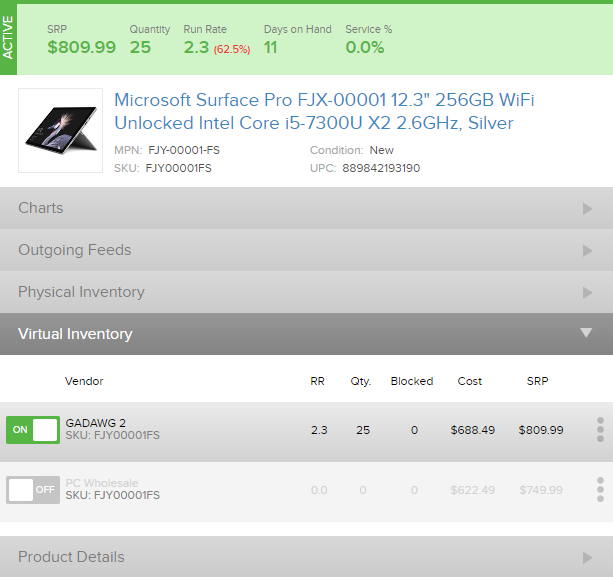Expand the Physical Inventory section arrow

[587, 292]
